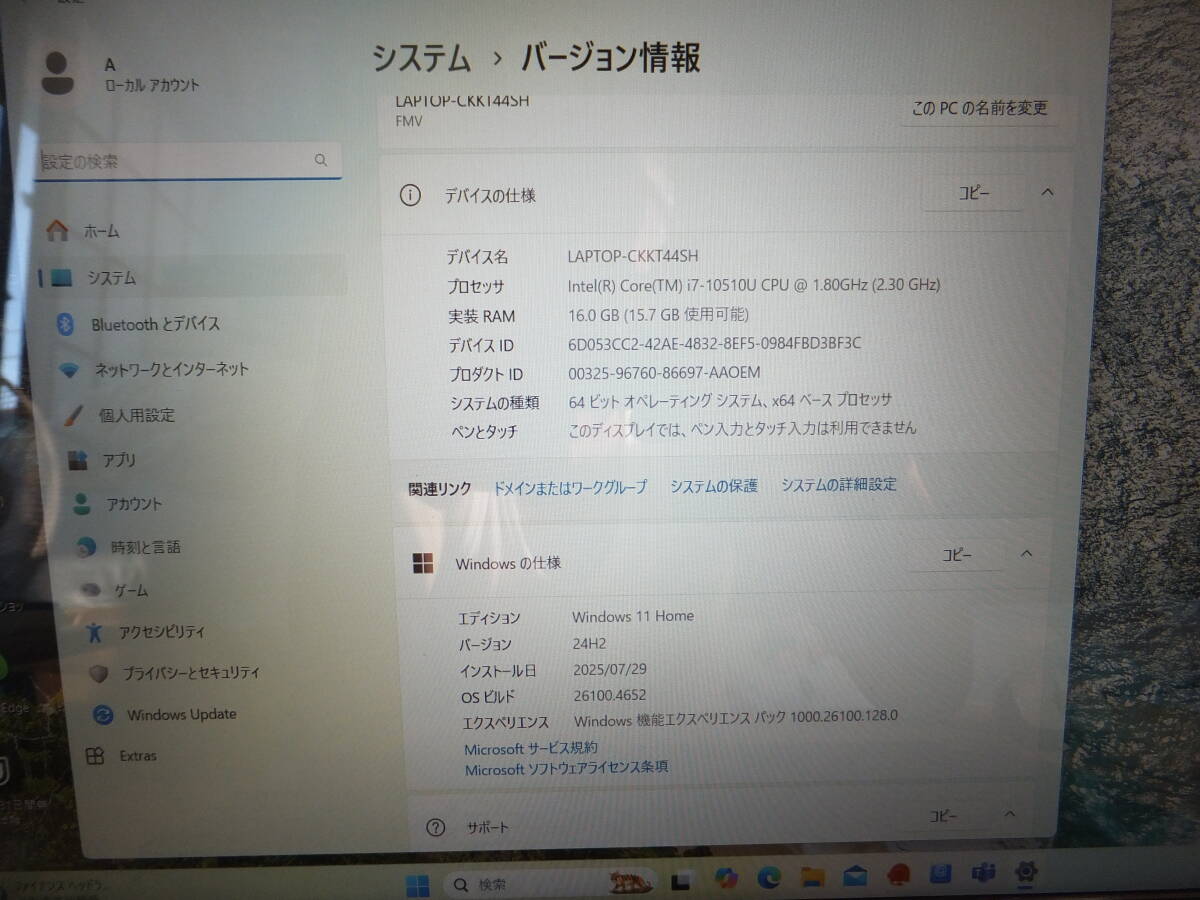This screenshot has width=1200, height=900.
Task: Open File Explorer from the taskbar
Action: [x=812, y=877]
